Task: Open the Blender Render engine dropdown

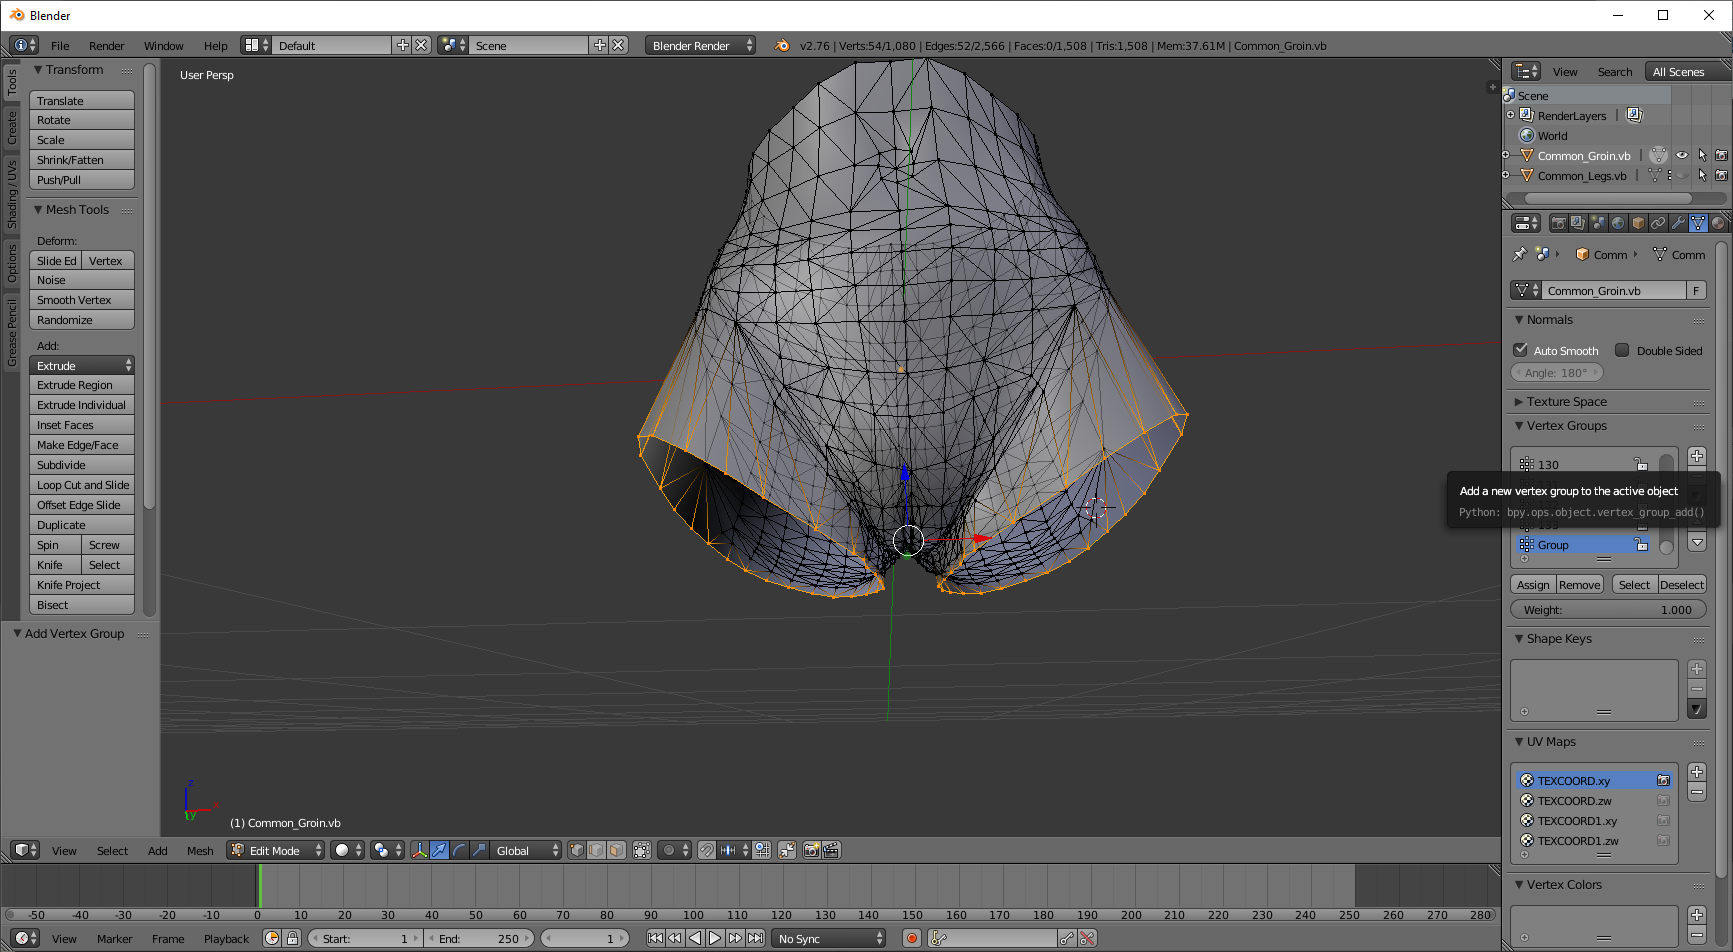Action: pyautogui.click(x=700, y=45)
